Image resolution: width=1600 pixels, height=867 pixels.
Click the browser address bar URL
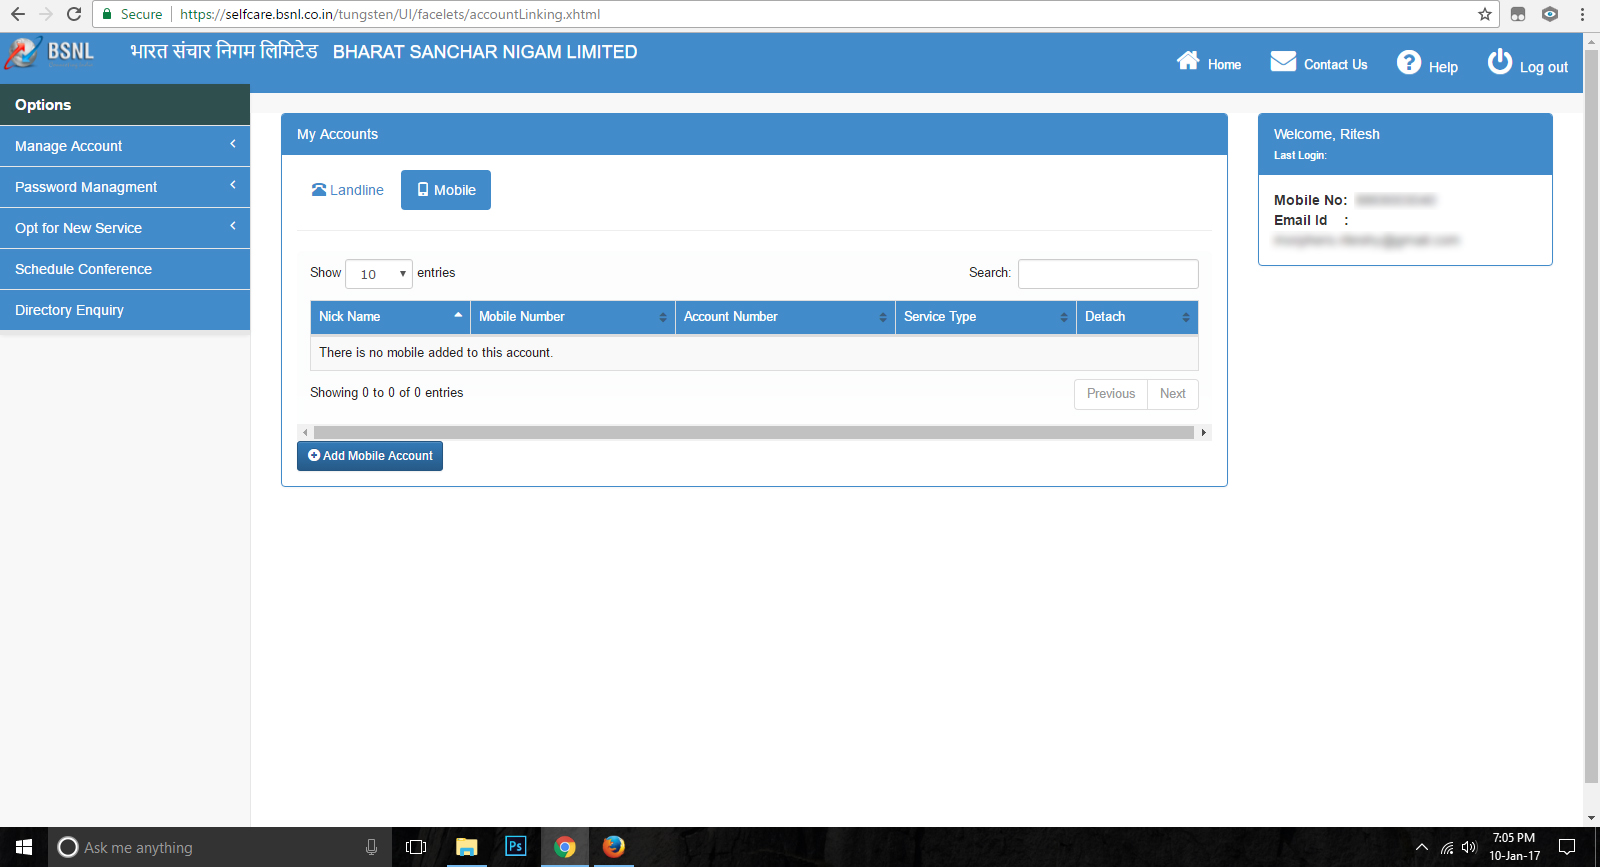pyautogui.click(x=390, y=14)
